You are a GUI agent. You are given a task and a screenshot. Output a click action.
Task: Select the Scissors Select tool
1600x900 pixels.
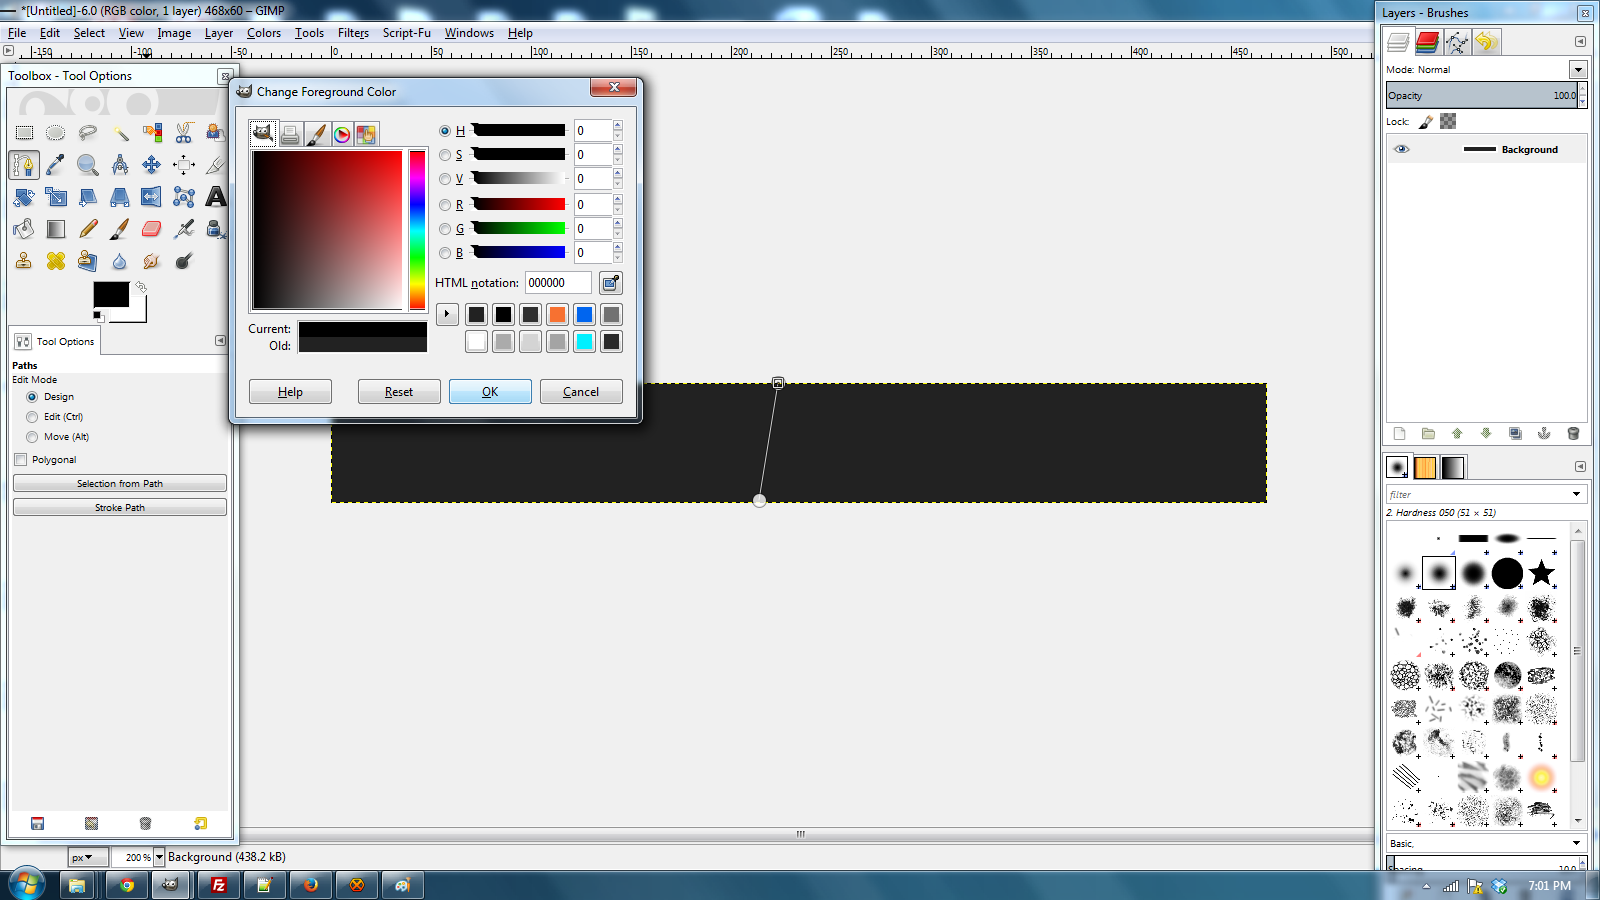[184, 132]
